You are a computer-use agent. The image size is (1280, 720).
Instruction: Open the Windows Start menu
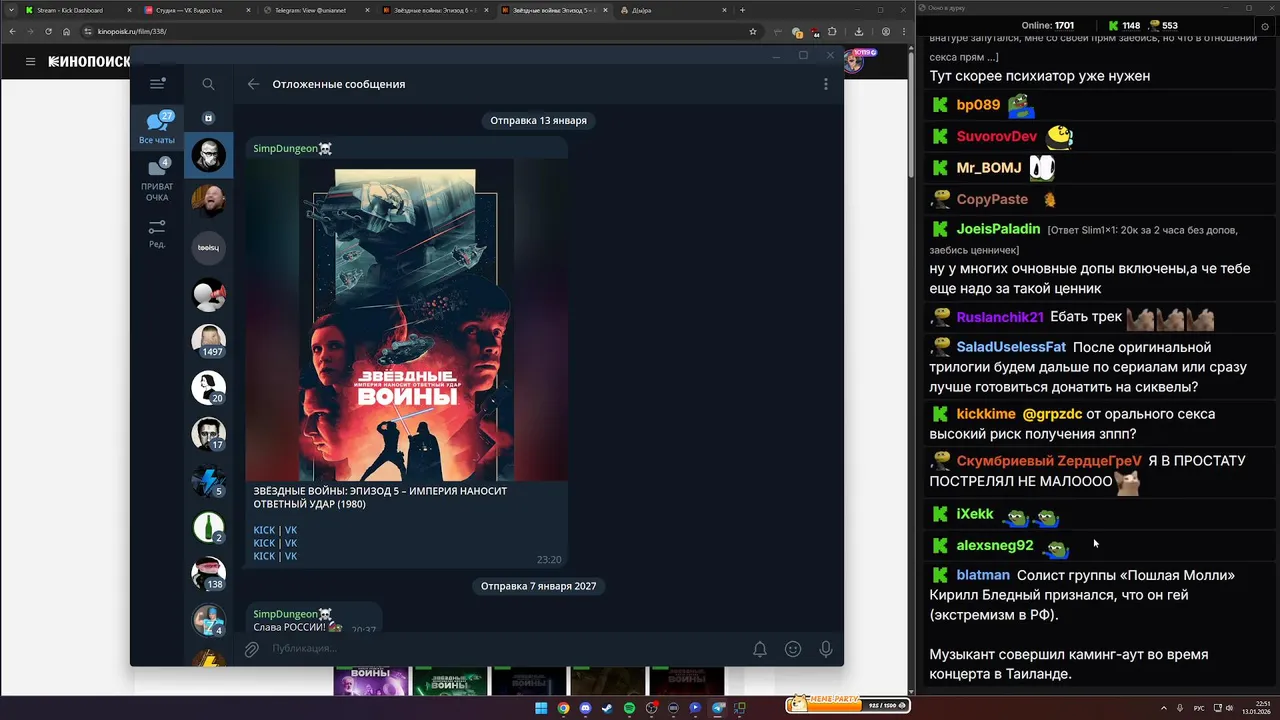click(x=541, y=708)
